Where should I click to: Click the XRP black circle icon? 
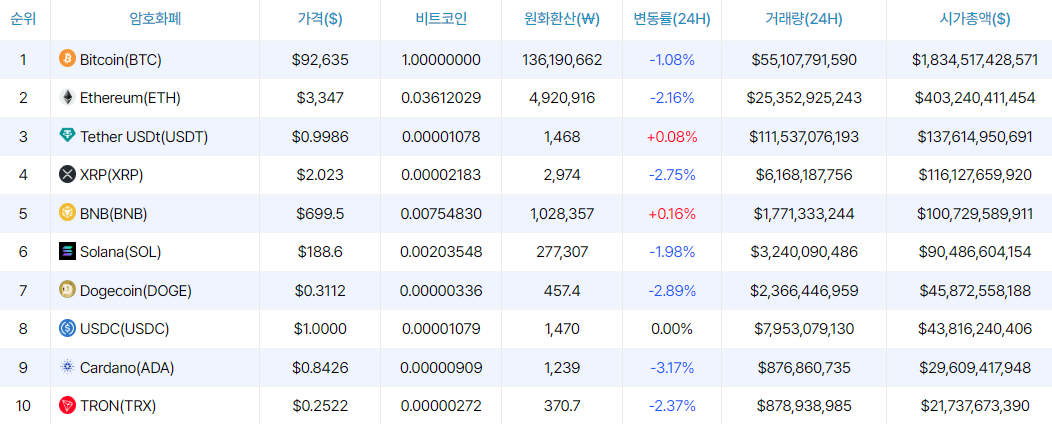(x=67, y=174)
